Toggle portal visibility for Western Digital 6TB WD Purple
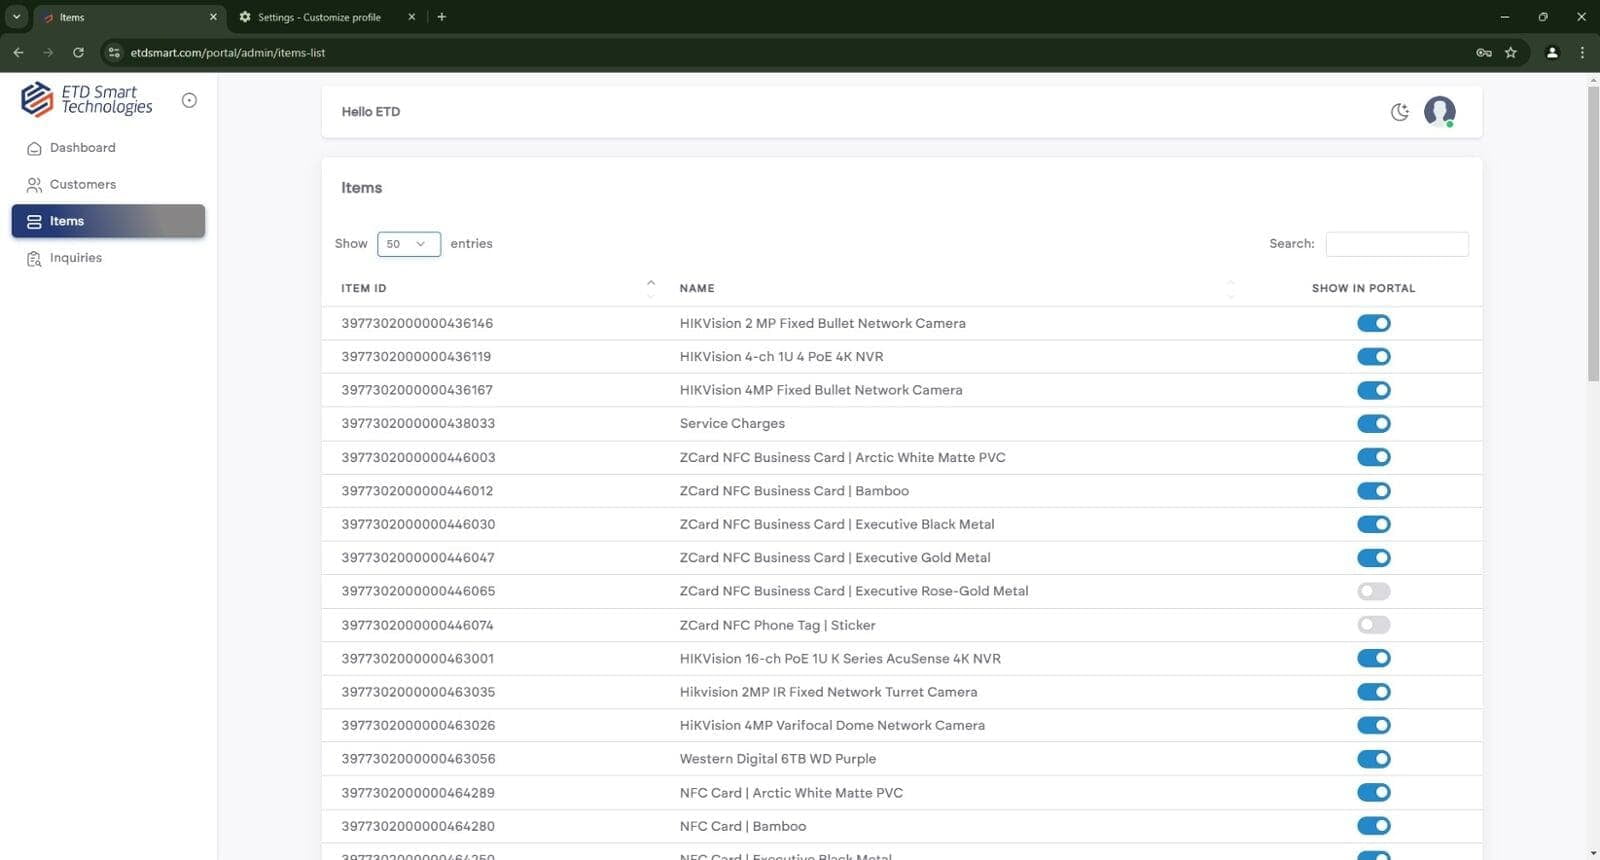Screen dimensions: 1600x860 (1374, 759)
